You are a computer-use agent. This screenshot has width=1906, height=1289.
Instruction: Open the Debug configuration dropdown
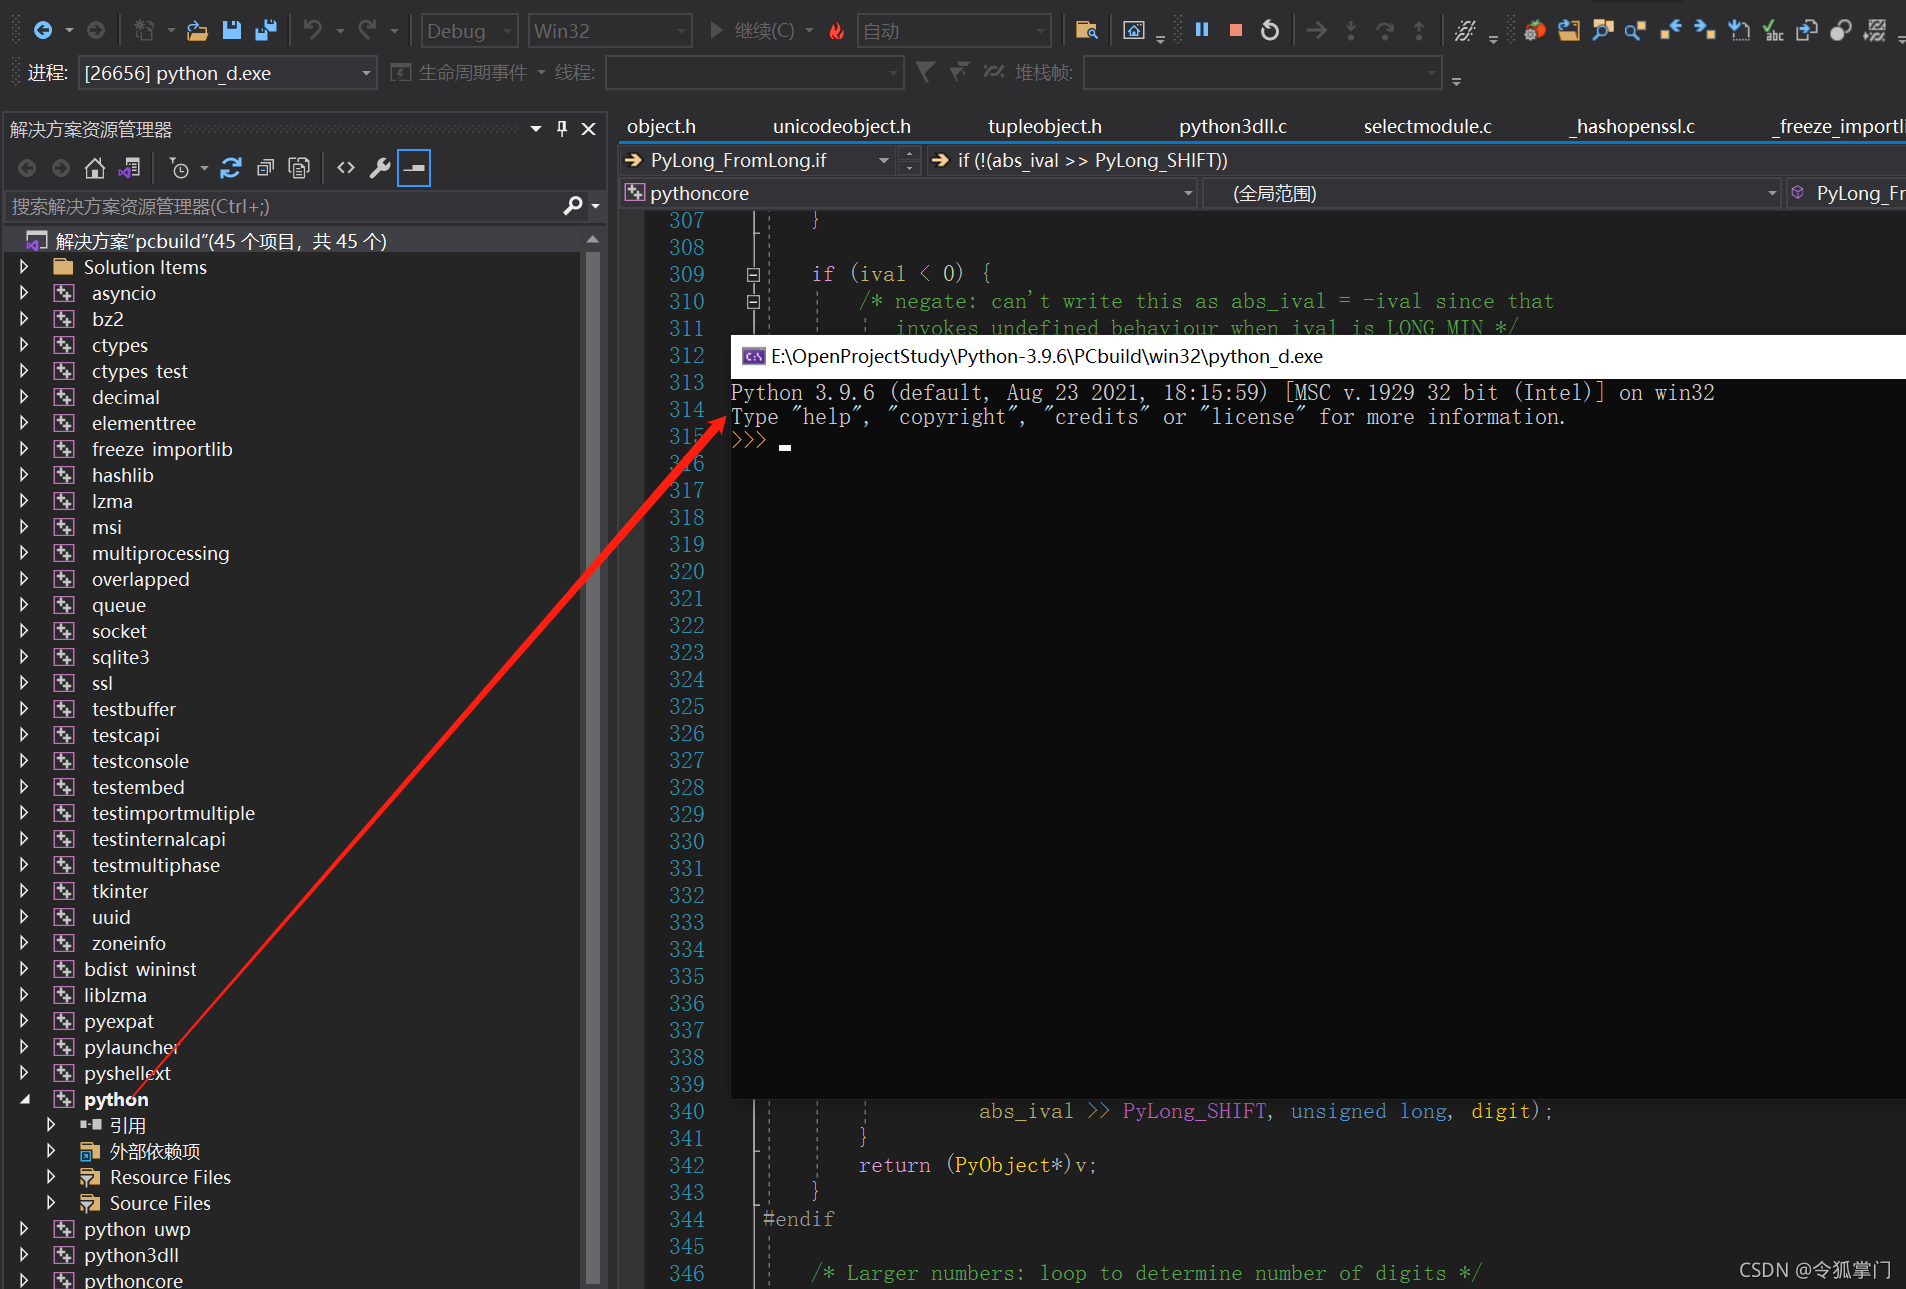tap(469, 31)
